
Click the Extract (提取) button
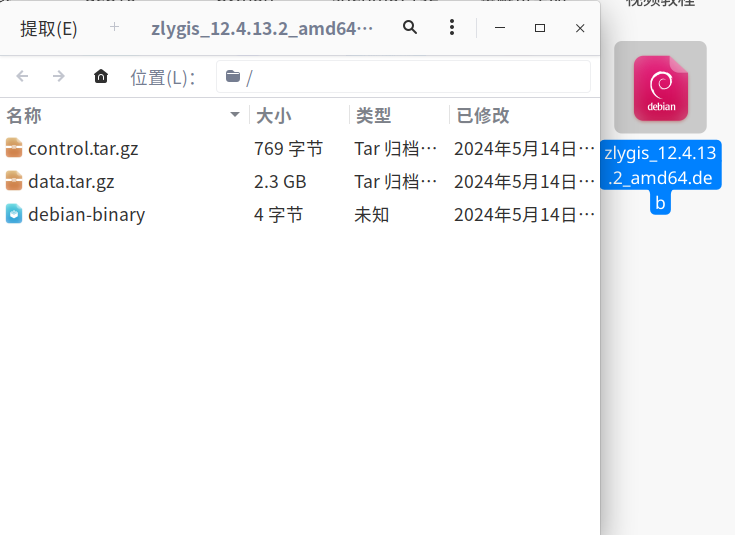click(x=49, y=29)
